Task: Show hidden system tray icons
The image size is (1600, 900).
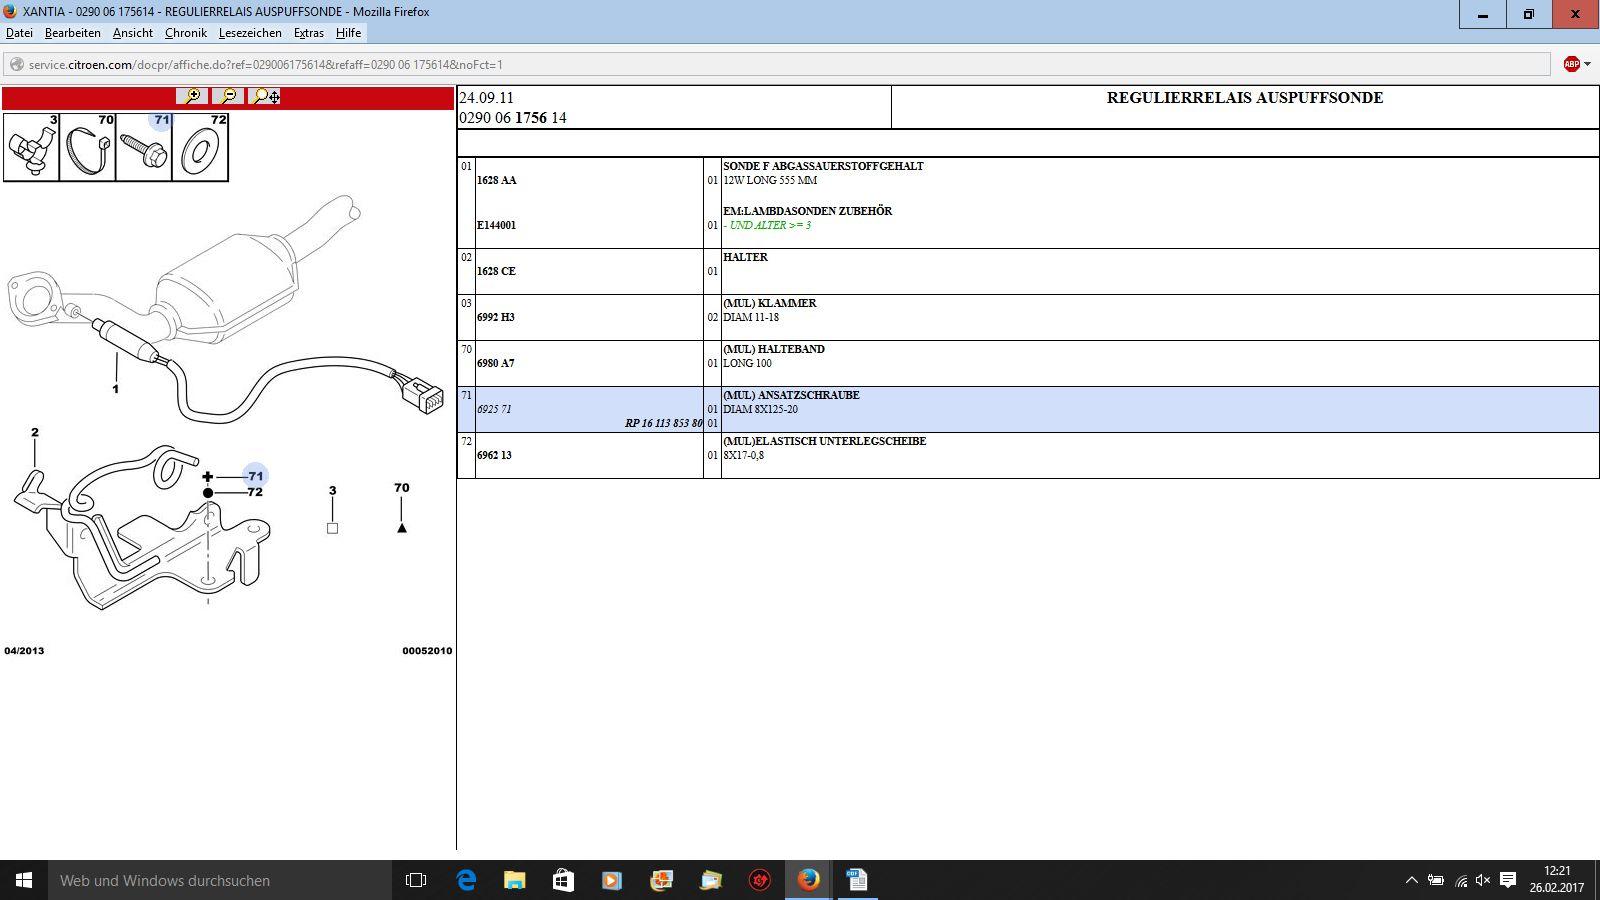Action: point(1411,880)
